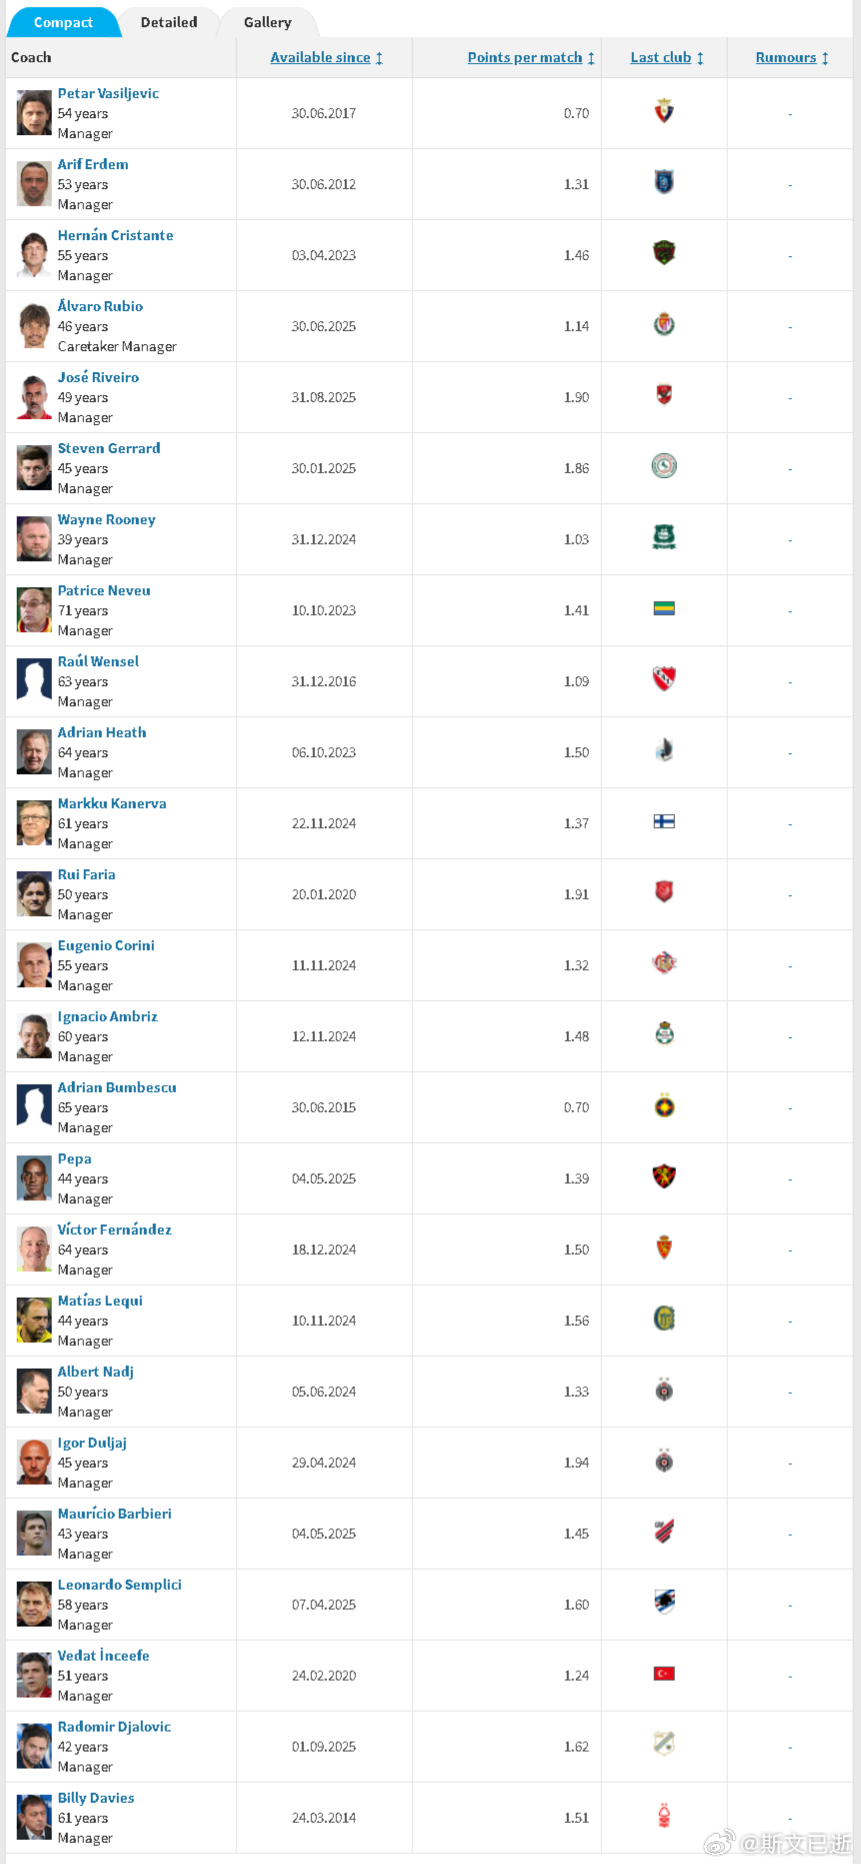Click Maurício Barbieri's last club crest
Viewport: 861px width, 1864px height.
664,1531
